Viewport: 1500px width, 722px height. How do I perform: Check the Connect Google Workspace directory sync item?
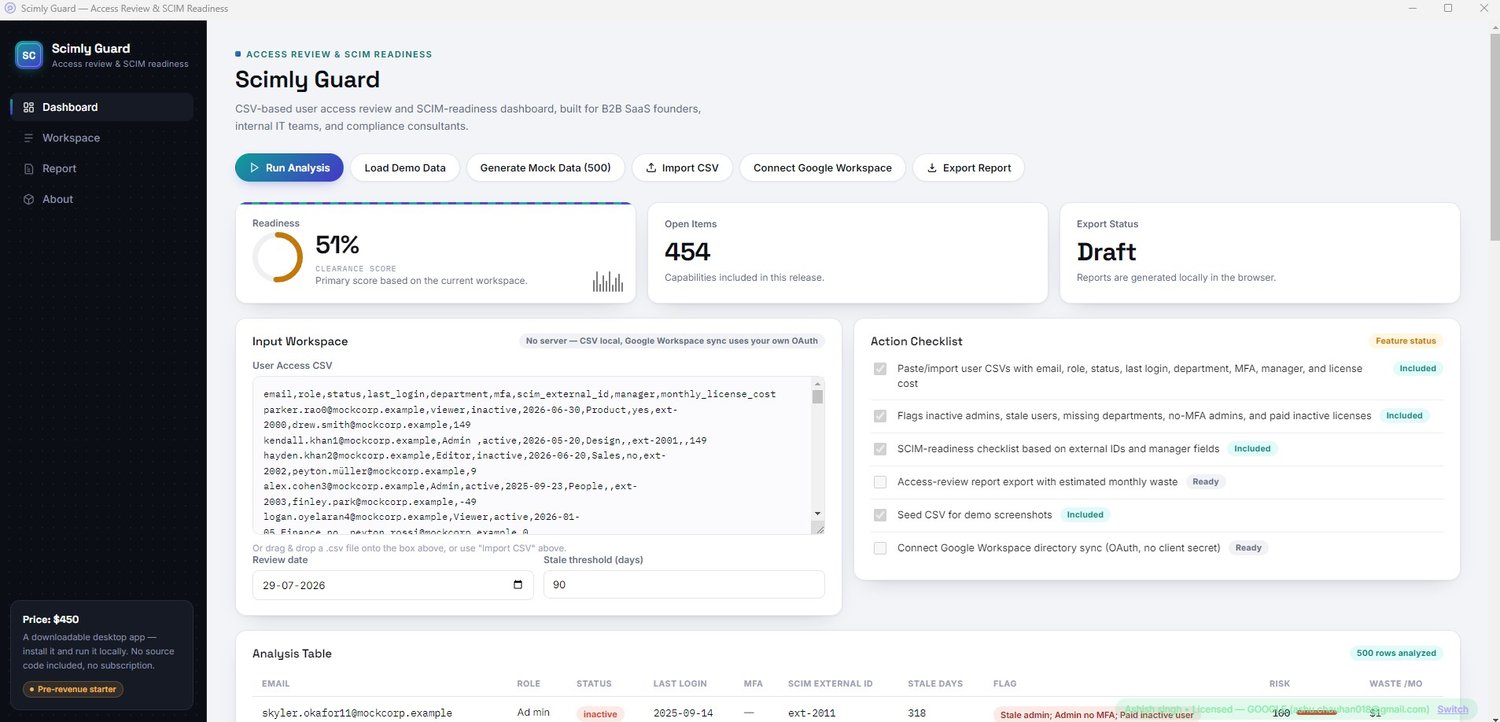click(x=880, y=548)
